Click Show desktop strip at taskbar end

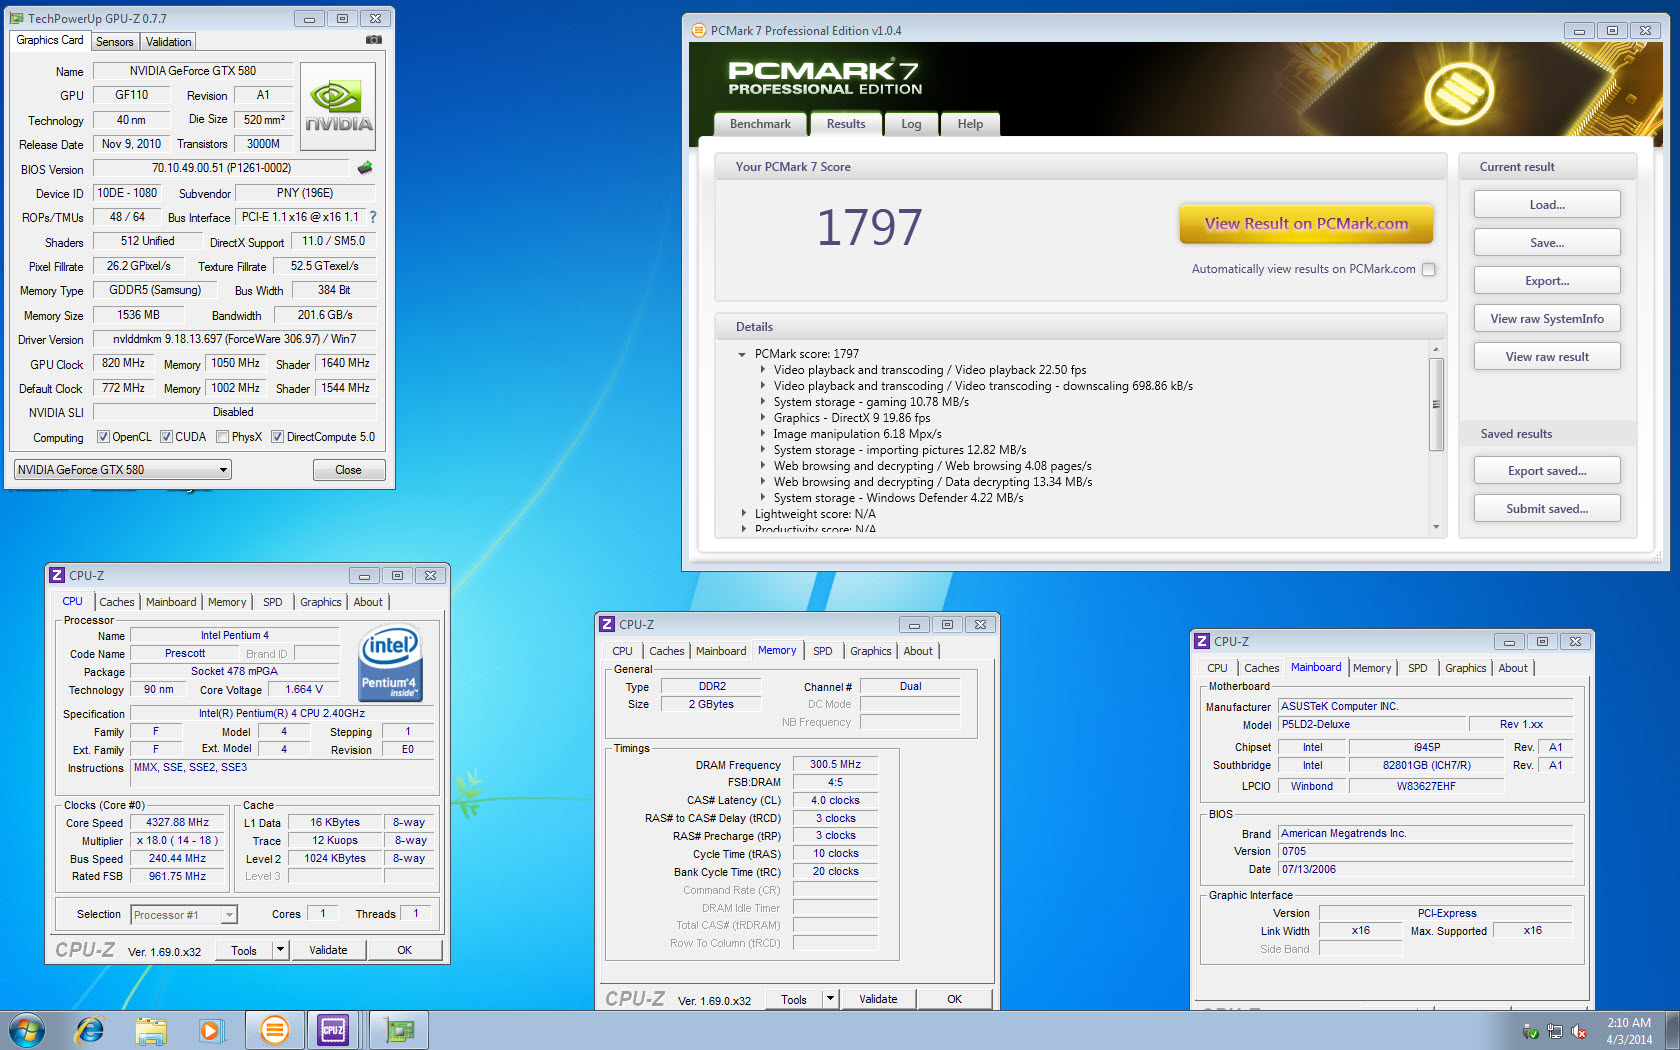coord(1673,1030)
